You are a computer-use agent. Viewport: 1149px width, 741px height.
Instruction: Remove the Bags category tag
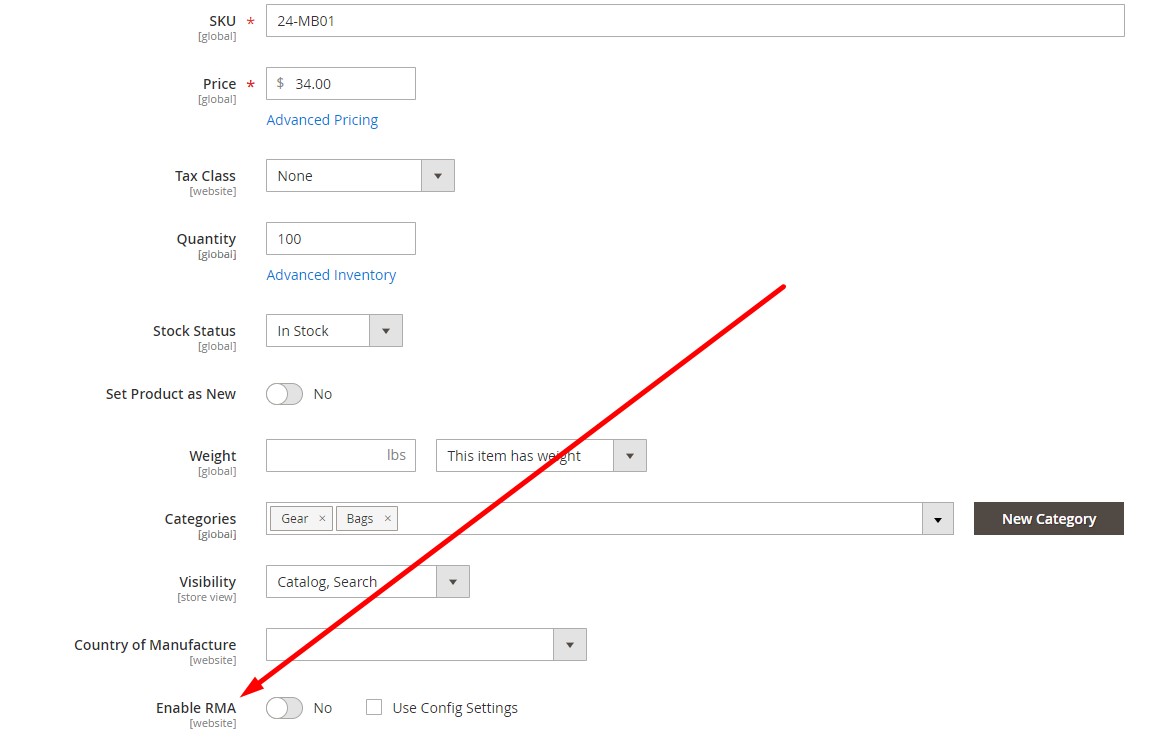(x=387, y=519)
